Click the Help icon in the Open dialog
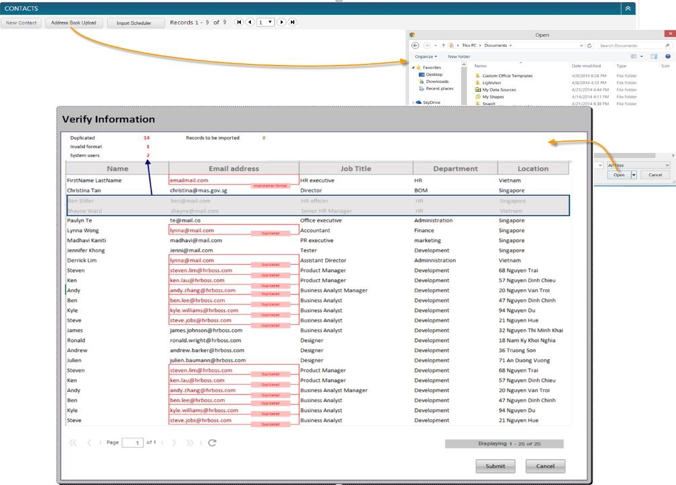676x485 pixels. coord(668,56)
